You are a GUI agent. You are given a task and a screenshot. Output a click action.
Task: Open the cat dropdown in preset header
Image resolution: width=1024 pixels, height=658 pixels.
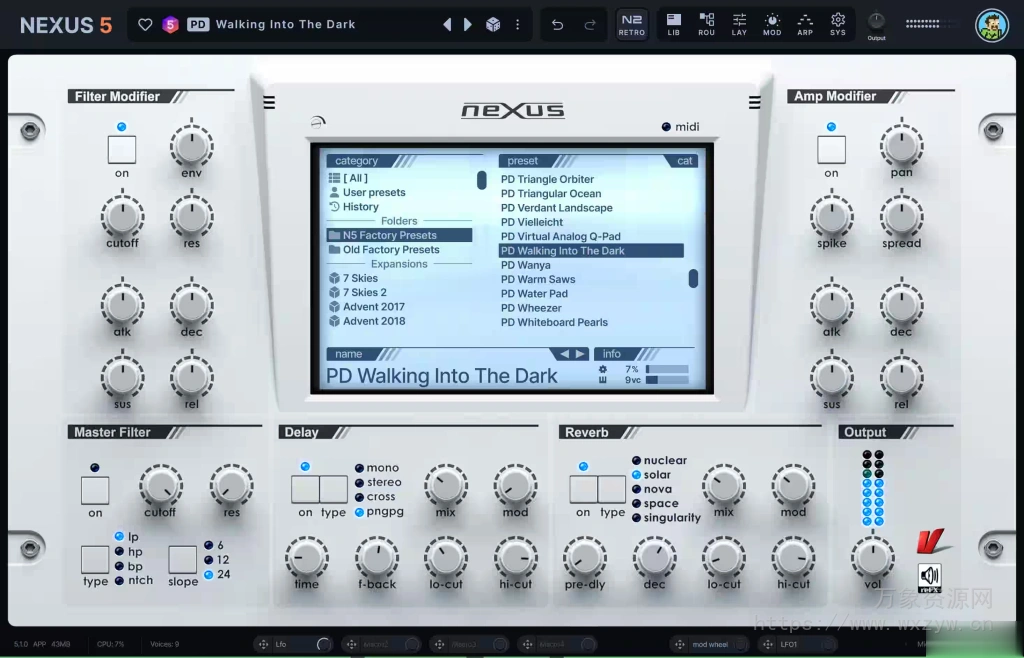pos(685,160)
